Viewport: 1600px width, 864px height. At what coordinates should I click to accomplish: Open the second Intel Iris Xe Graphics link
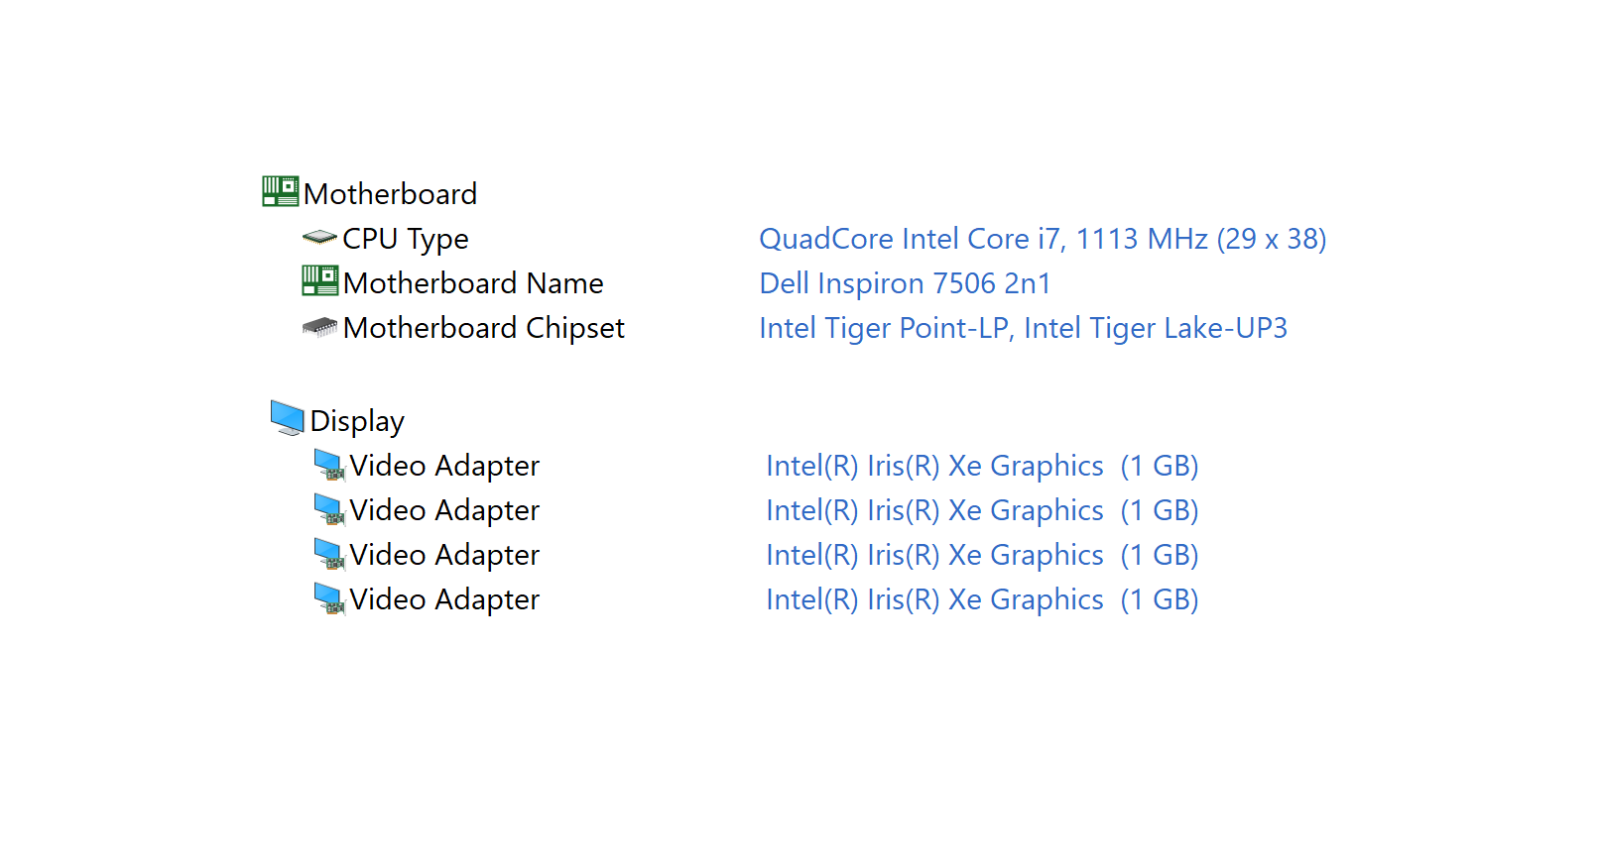tap(982, 510)
